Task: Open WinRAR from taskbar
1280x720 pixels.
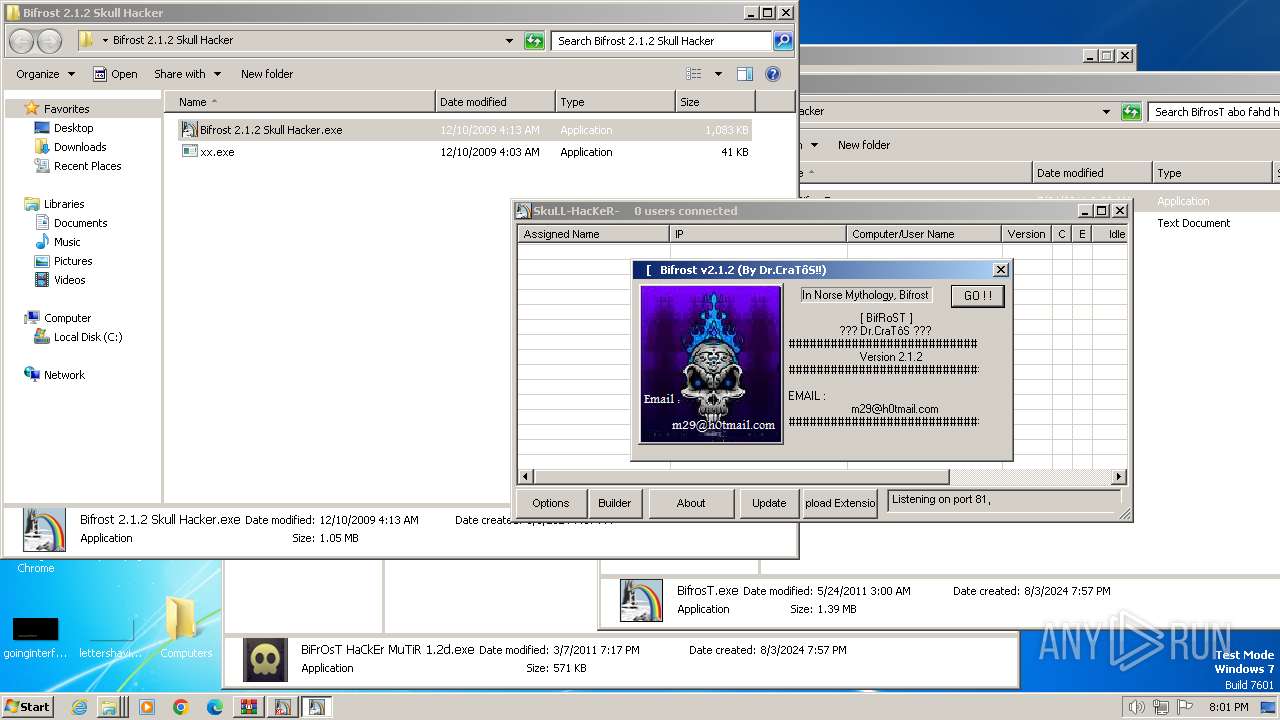Action: coord(249,707)
